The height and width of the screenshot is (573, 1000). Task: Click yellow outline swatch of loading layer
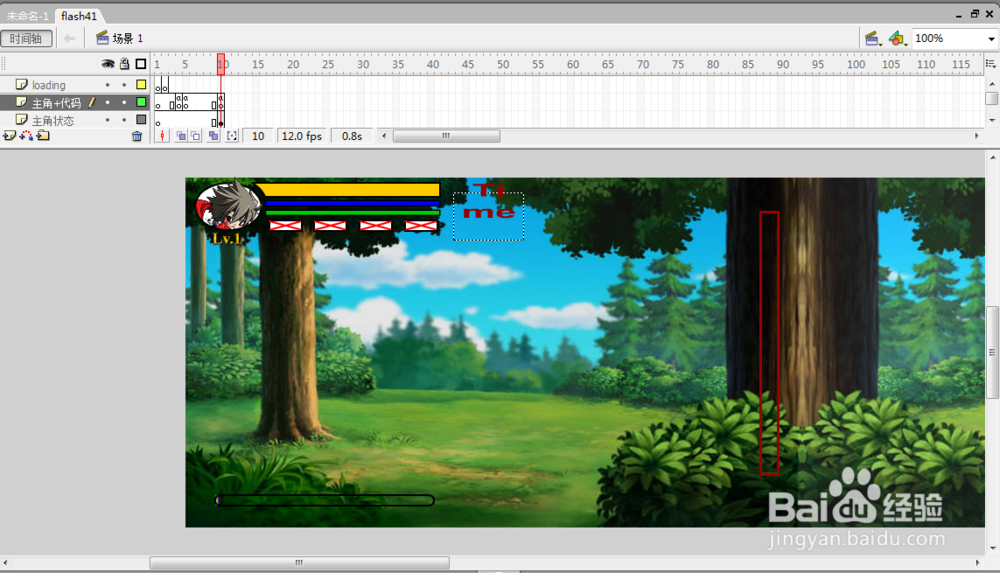point(141,84)
